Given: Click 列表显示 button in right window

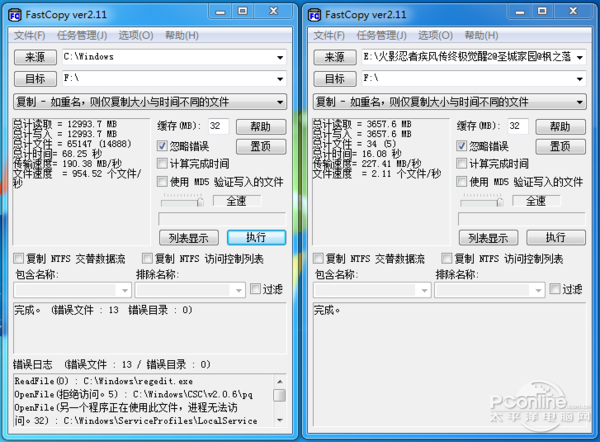Looking at the screenshot, I should click(x=489, y=238).
